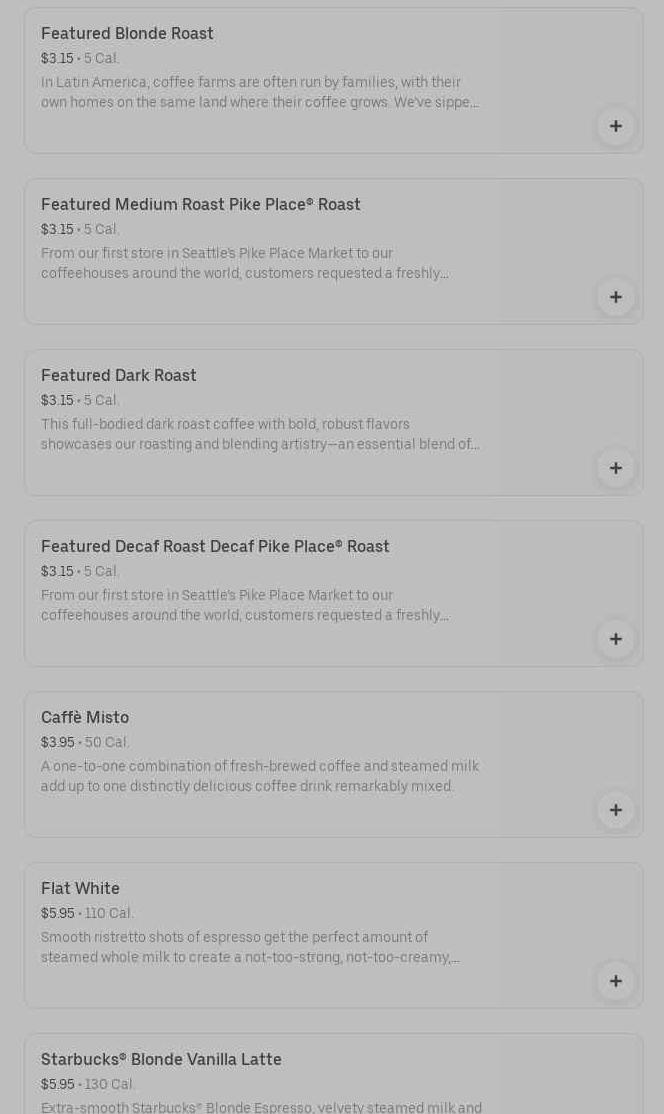
Task: Add Flat White with its plus icon
Action: click(x=616, y=981)
